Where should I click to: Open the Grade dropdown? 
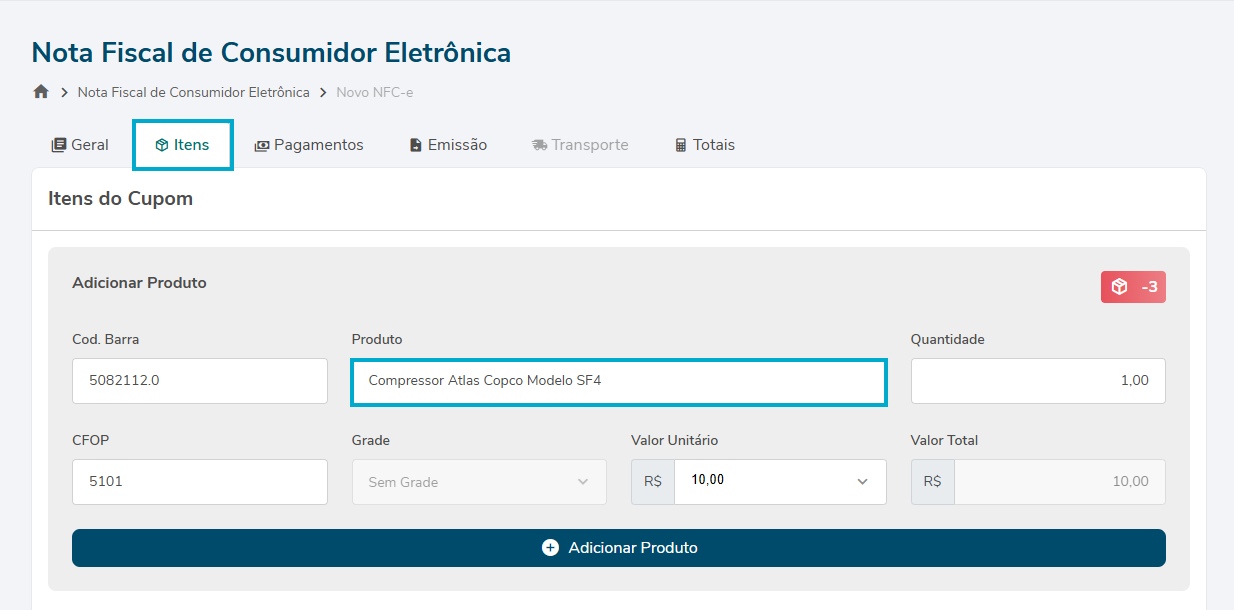point(479,482)
